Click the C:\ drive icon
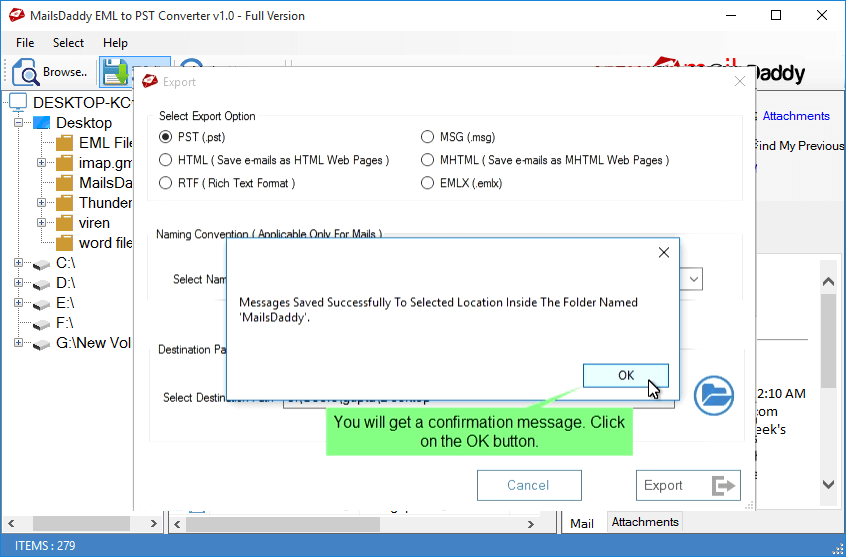846x557 pixels. coord(42,264)
